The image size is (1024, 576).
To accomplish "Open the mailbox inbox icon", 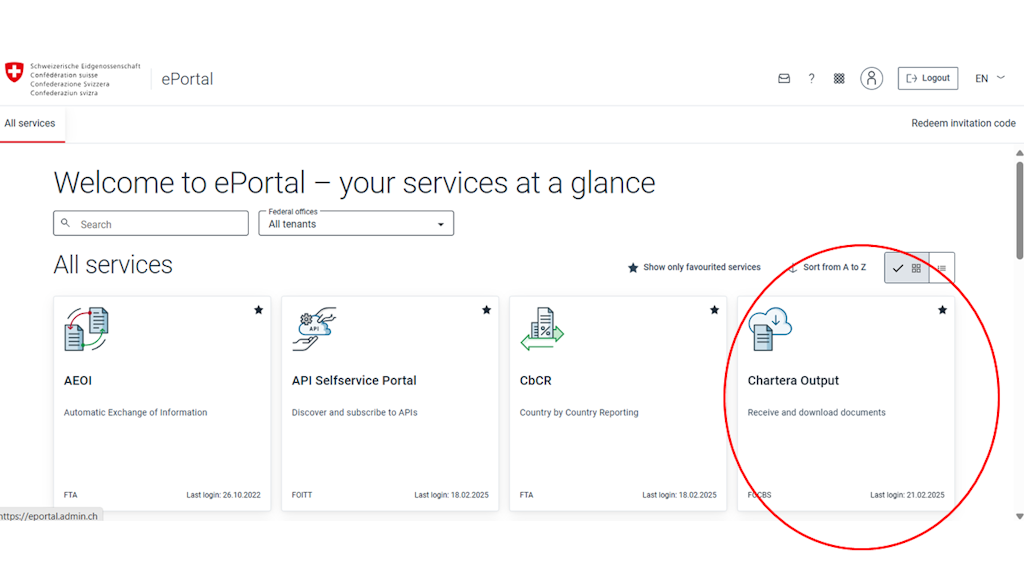I will coord(784,78).
